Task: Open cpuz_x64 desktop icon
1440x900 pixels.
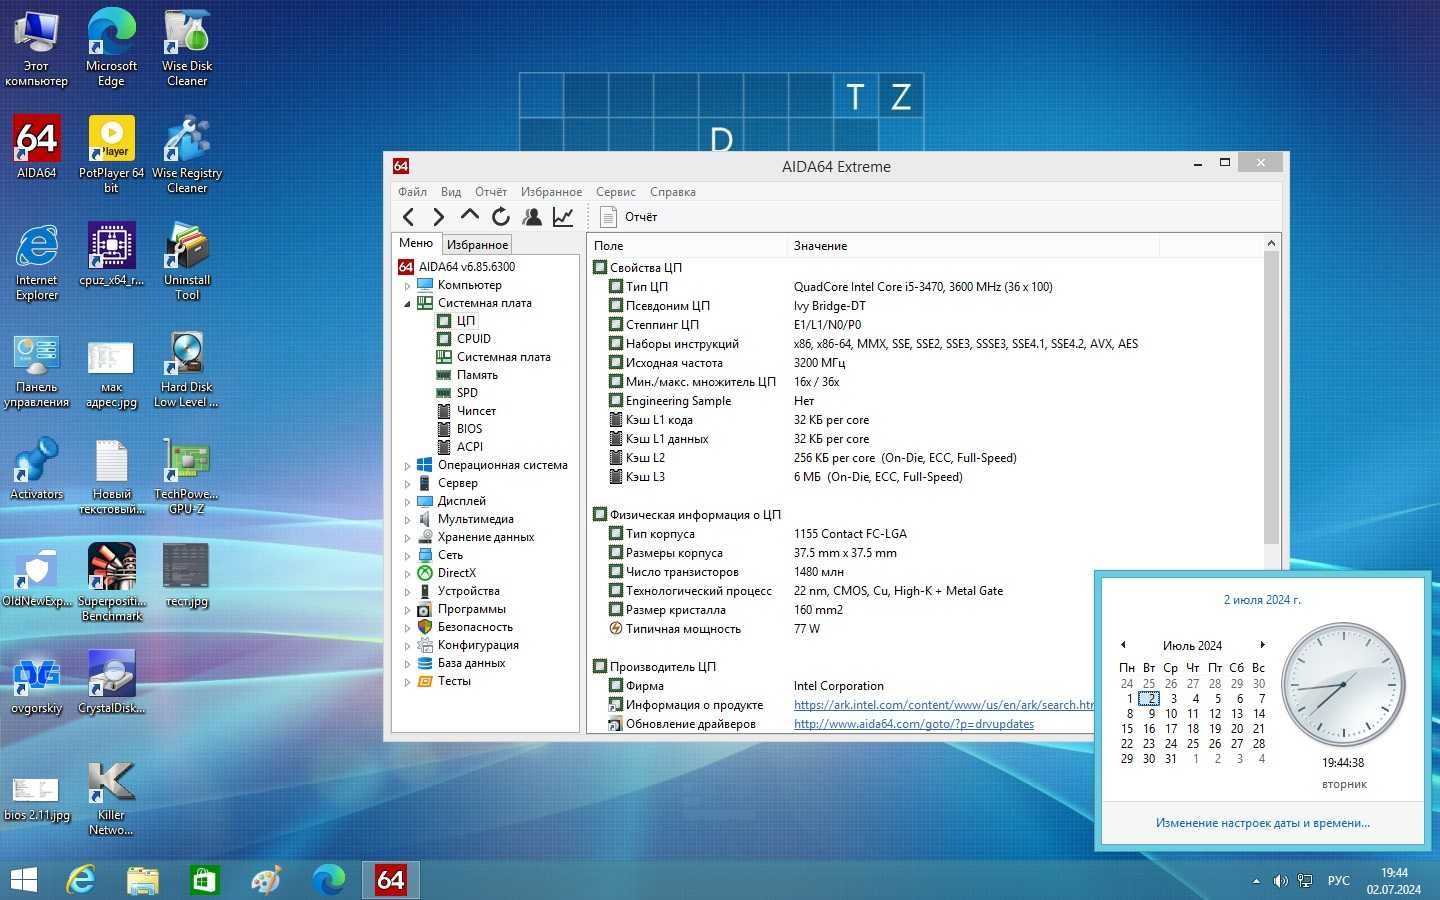Action: point(111,255)
